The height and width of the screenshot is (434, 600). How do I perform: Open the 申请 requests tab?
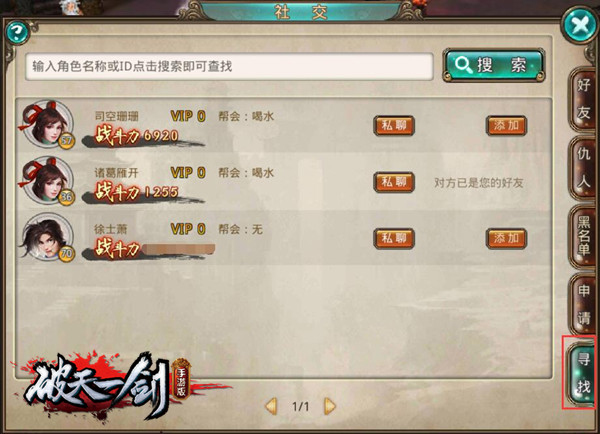tap(583, 305)
